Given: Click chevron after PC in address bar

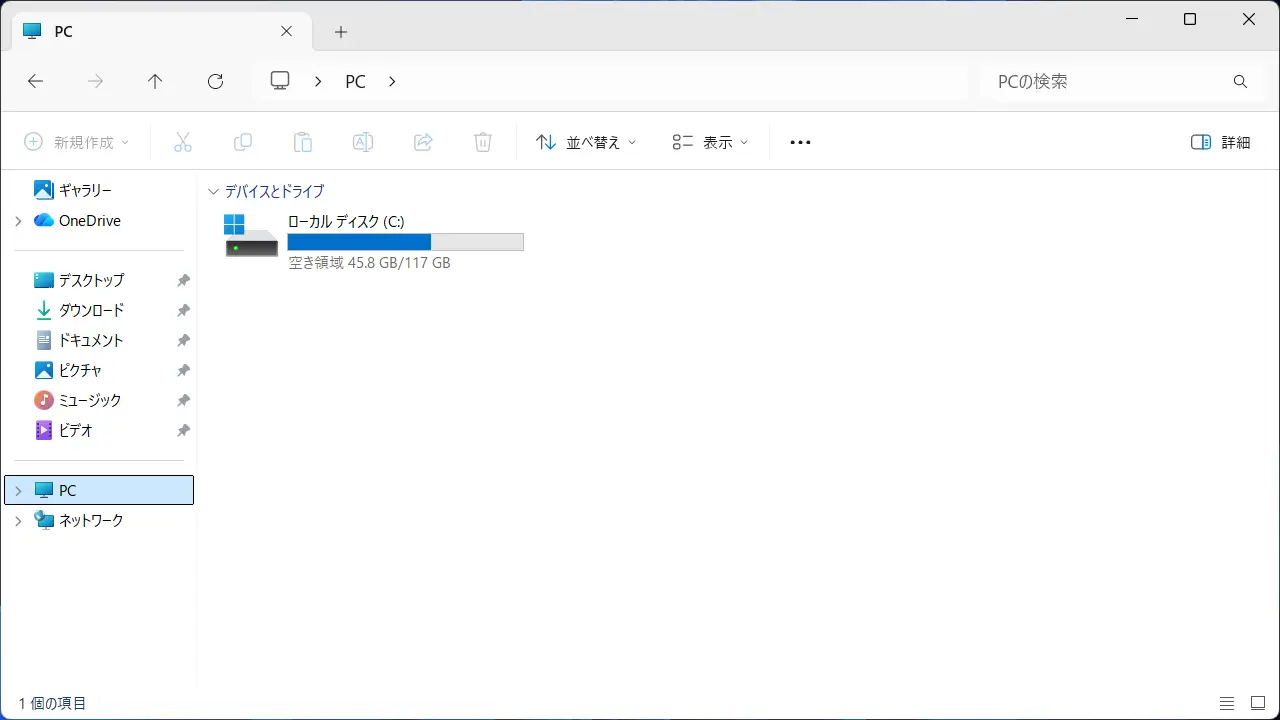Looking at the screenshot, I should click(x=392, y=81).
